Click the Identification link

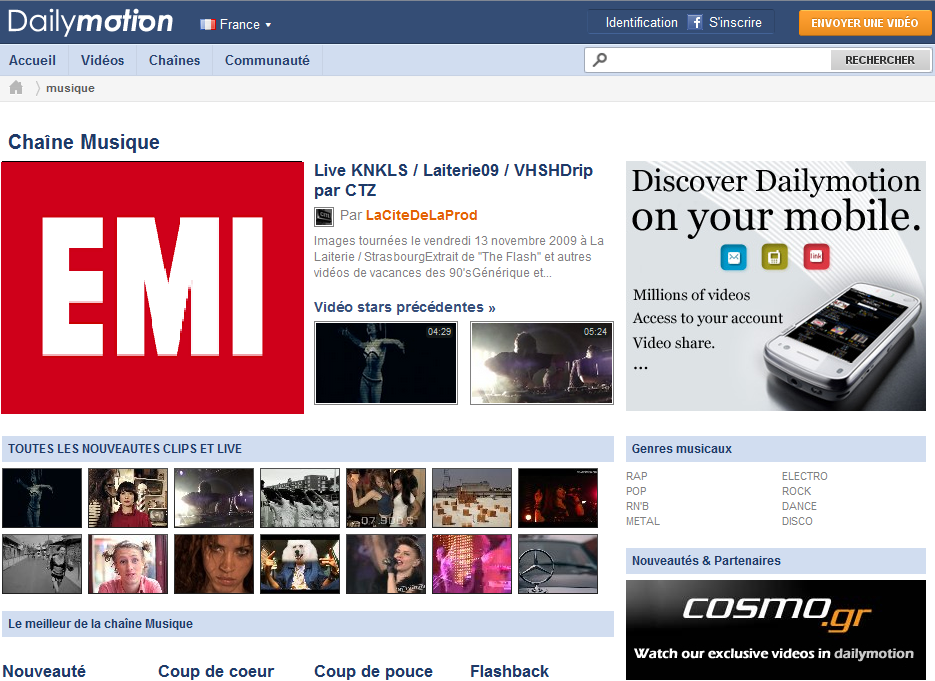coord(642,23)
